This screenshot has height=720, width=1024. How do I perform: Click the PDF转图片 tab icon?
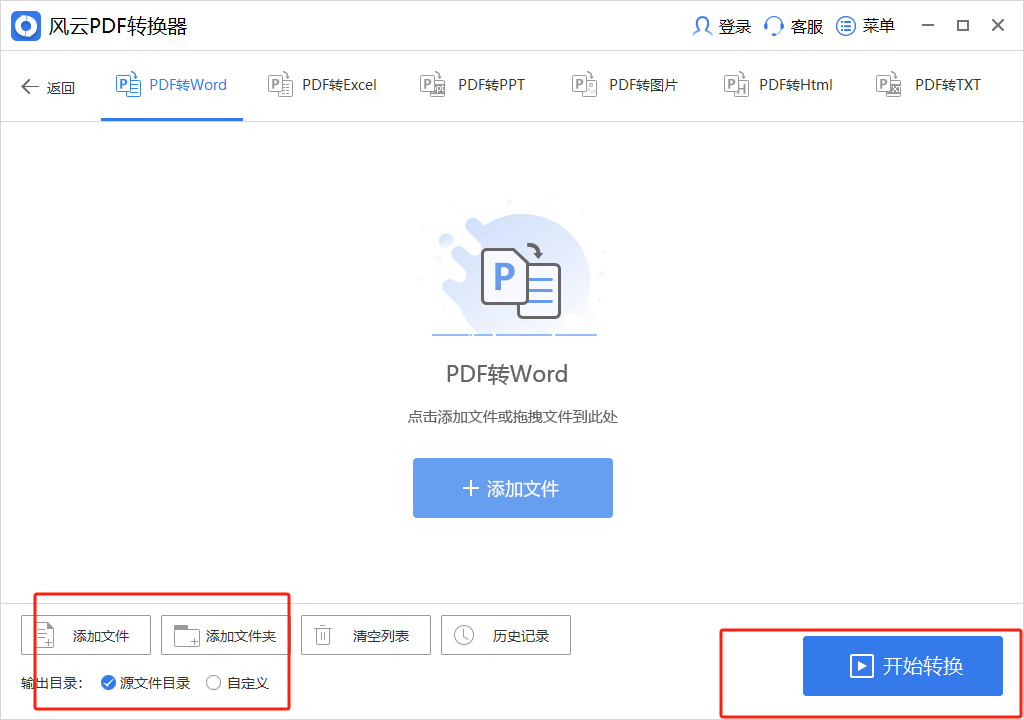coord(584,85)
